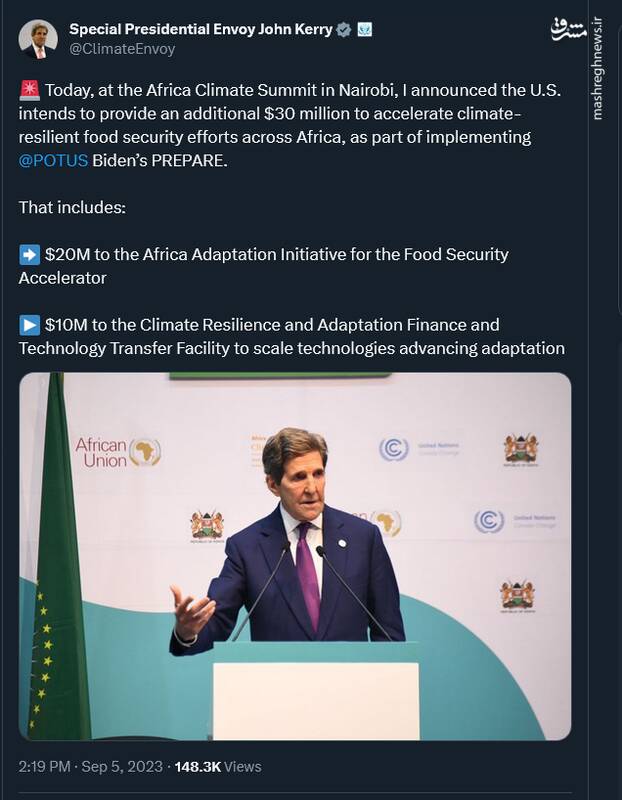Click the play button emoji before $10M

29,325
